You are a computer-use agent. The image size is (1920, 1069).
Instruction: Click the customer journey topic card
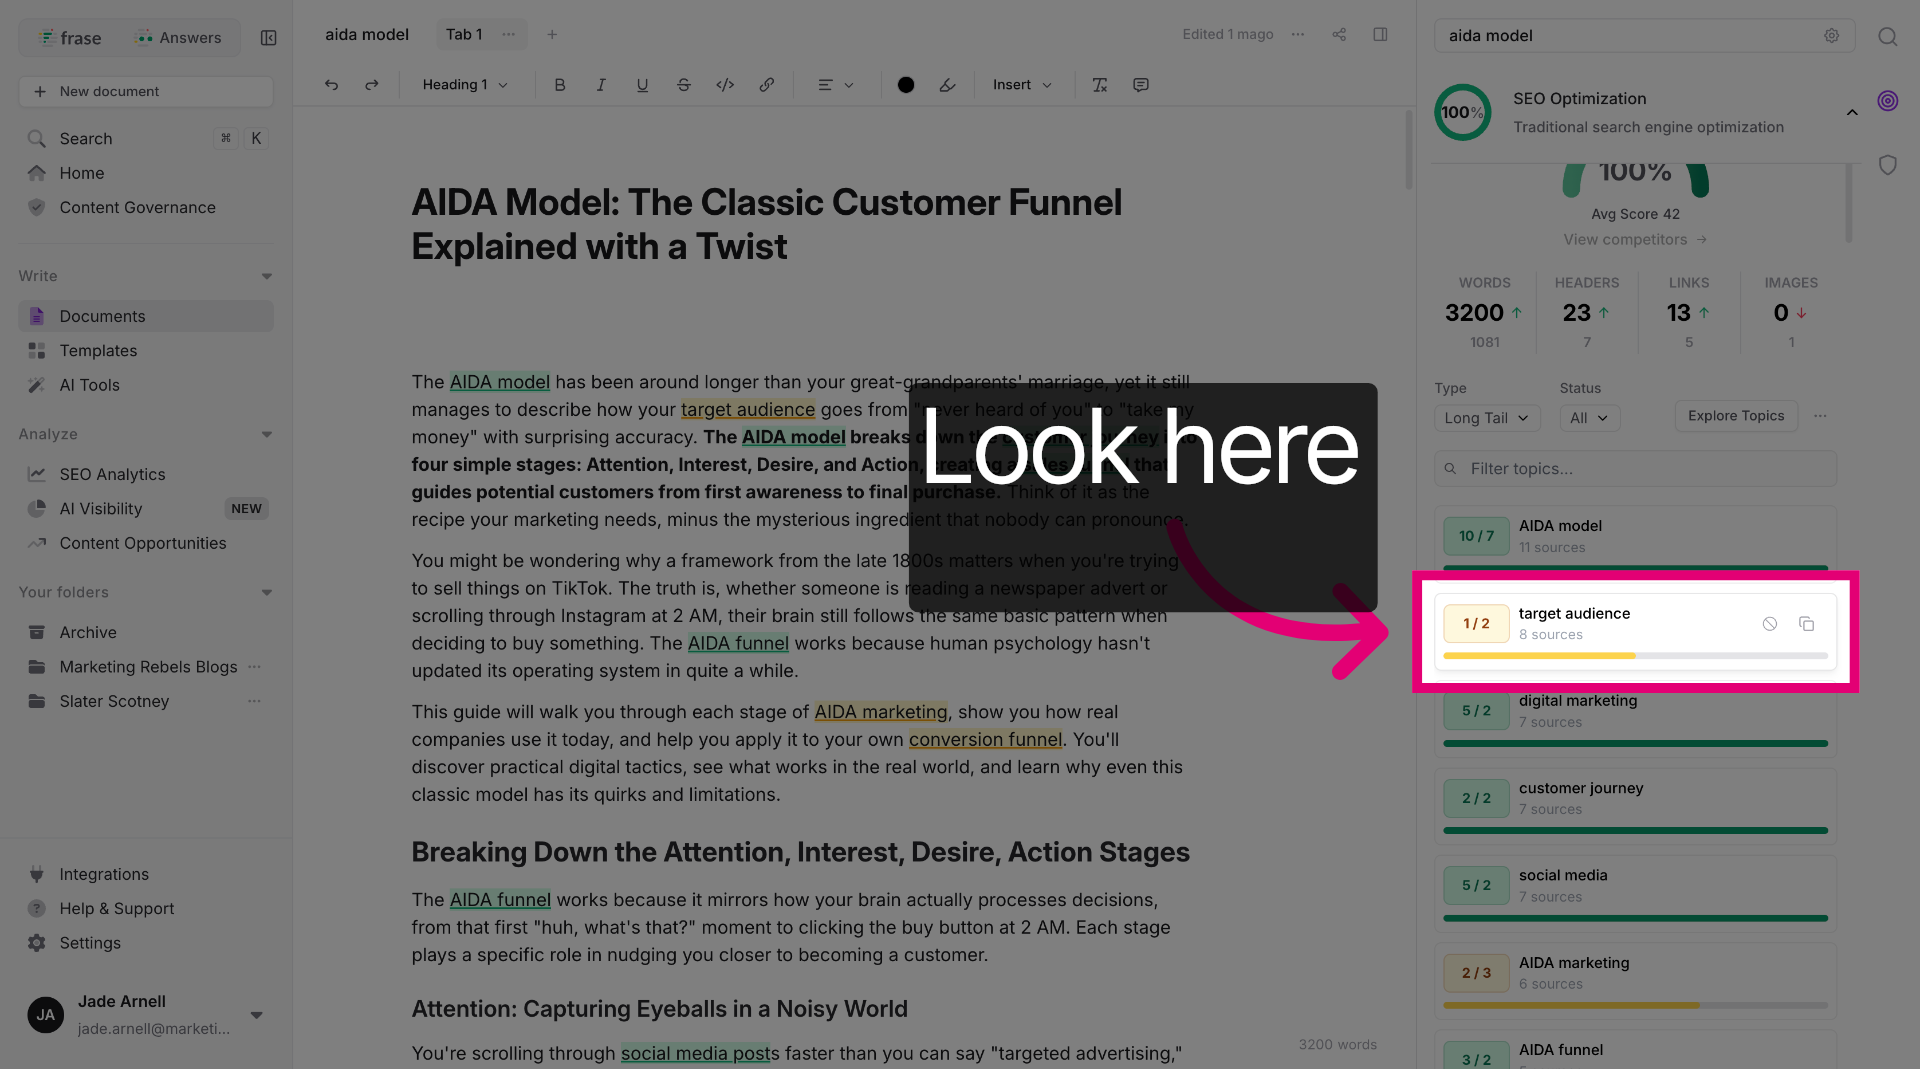(x=1636, y=806)
